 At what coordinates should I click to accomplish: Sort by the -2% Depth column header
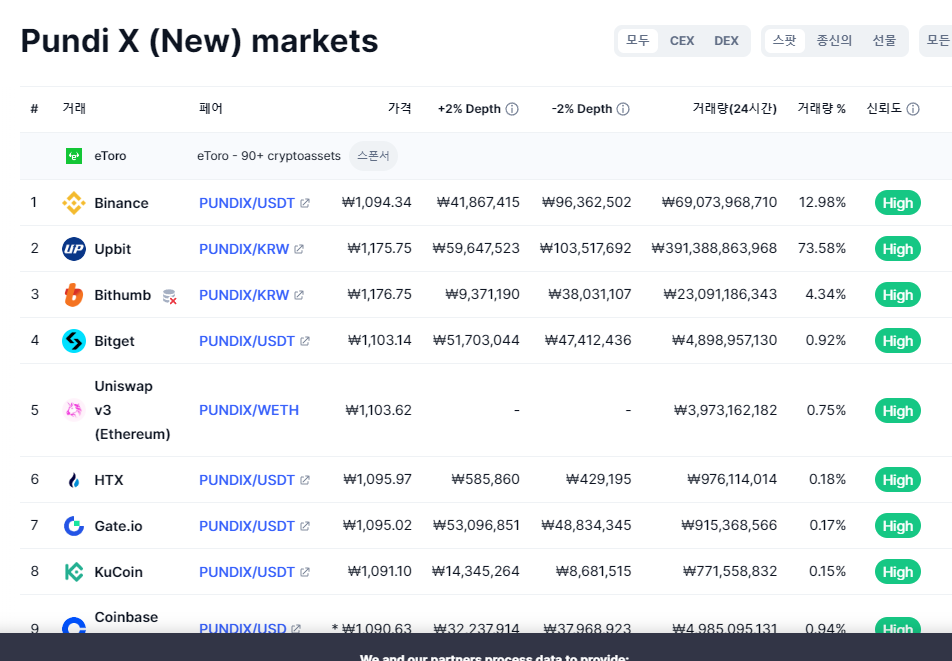pos(582,109)
